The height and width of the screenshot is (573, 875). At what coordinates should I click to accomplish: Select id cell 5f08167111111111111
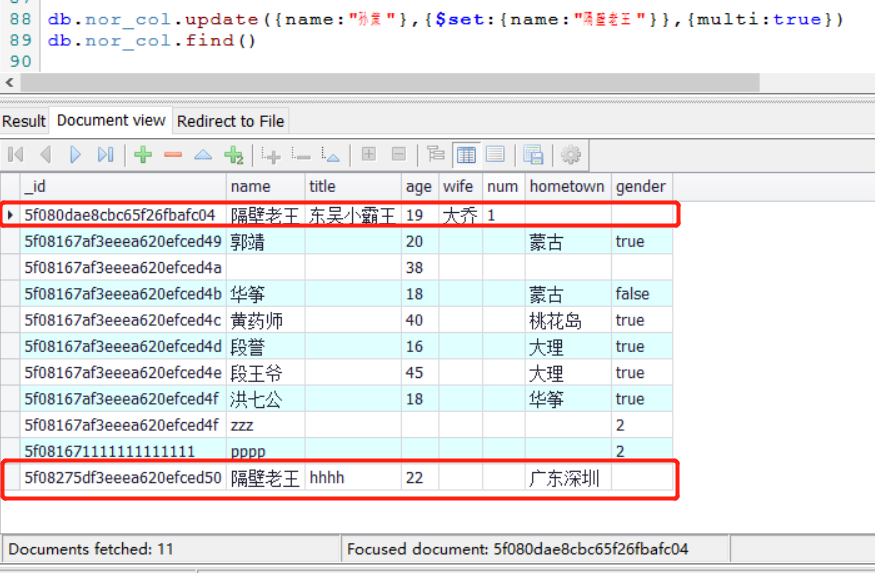(x=123, y=451)
